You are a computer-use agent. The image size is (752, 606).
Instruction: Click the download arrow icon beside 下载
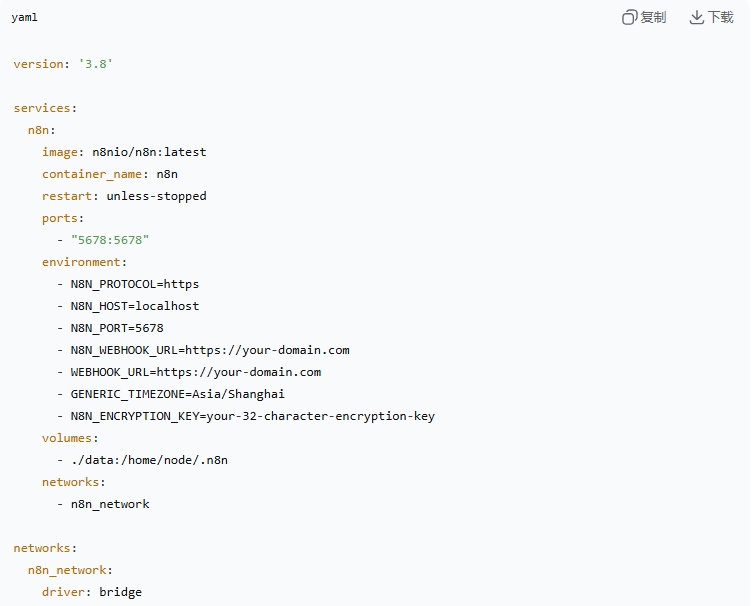696,18
